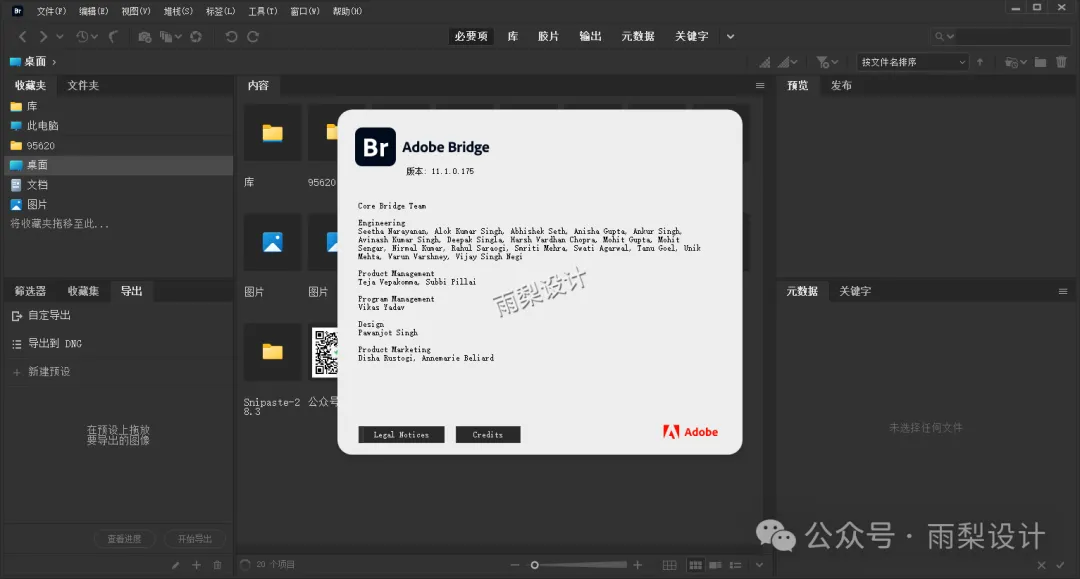Go back with the left arrow icon
Viewport: 1080px width, 579px height.
[x=23, y=36]
